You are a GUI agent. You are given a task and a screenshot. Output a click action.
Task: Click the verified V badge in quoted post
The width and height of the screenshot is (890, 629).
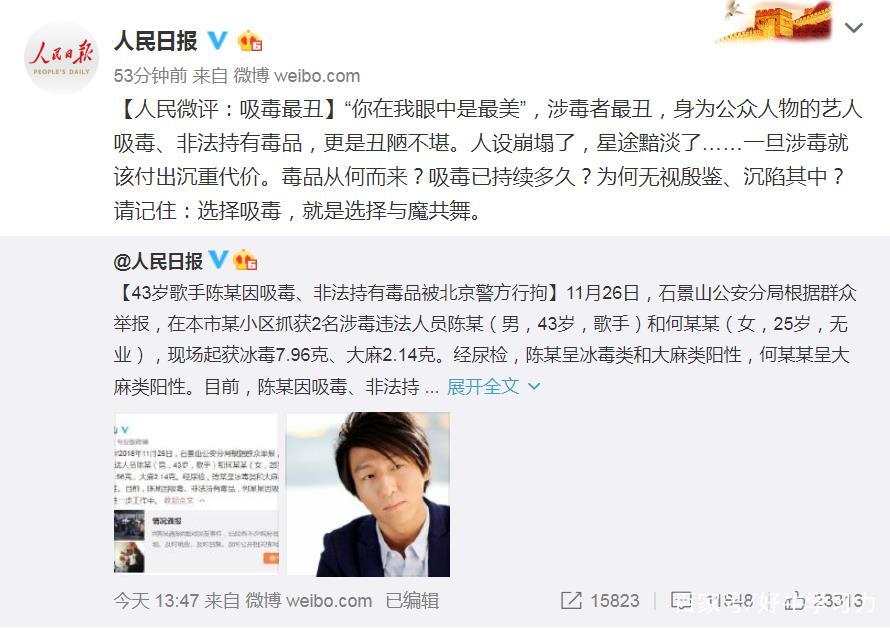point(218,260)
